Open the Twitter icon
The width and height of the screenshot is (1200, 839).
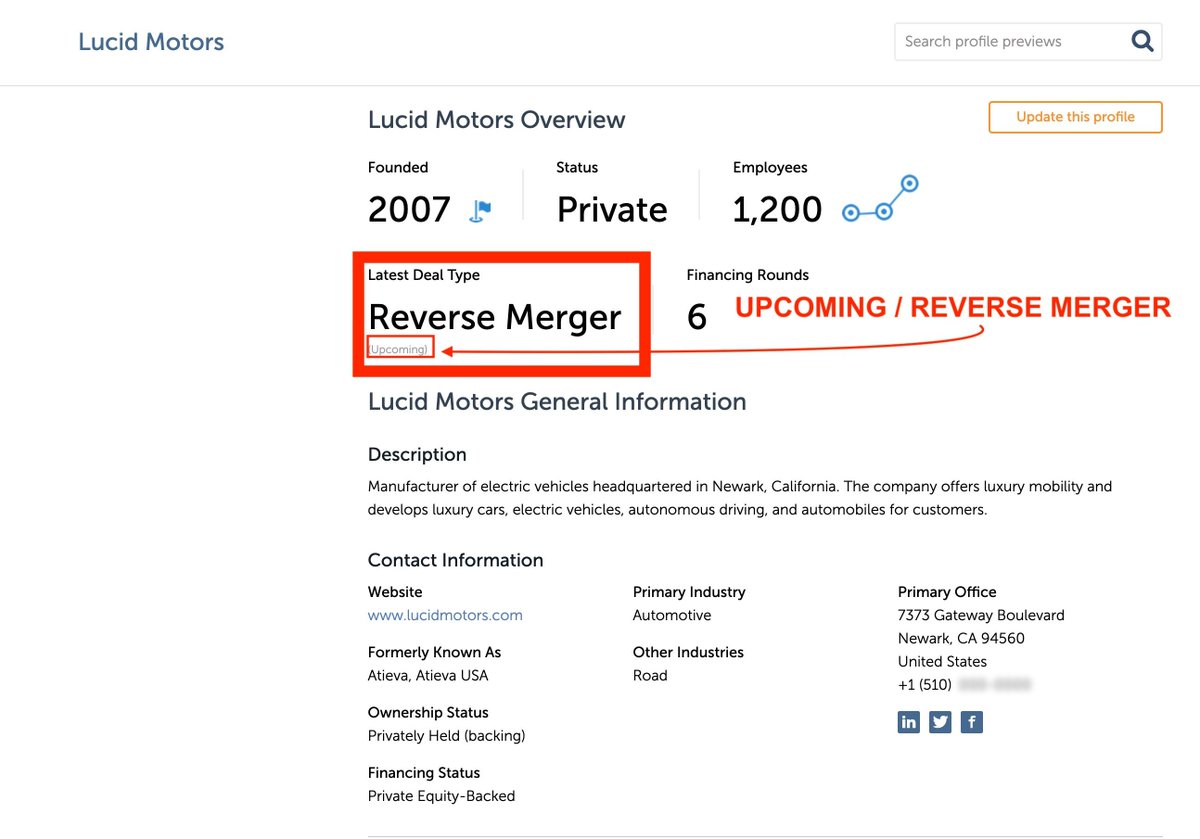(940, 721)
